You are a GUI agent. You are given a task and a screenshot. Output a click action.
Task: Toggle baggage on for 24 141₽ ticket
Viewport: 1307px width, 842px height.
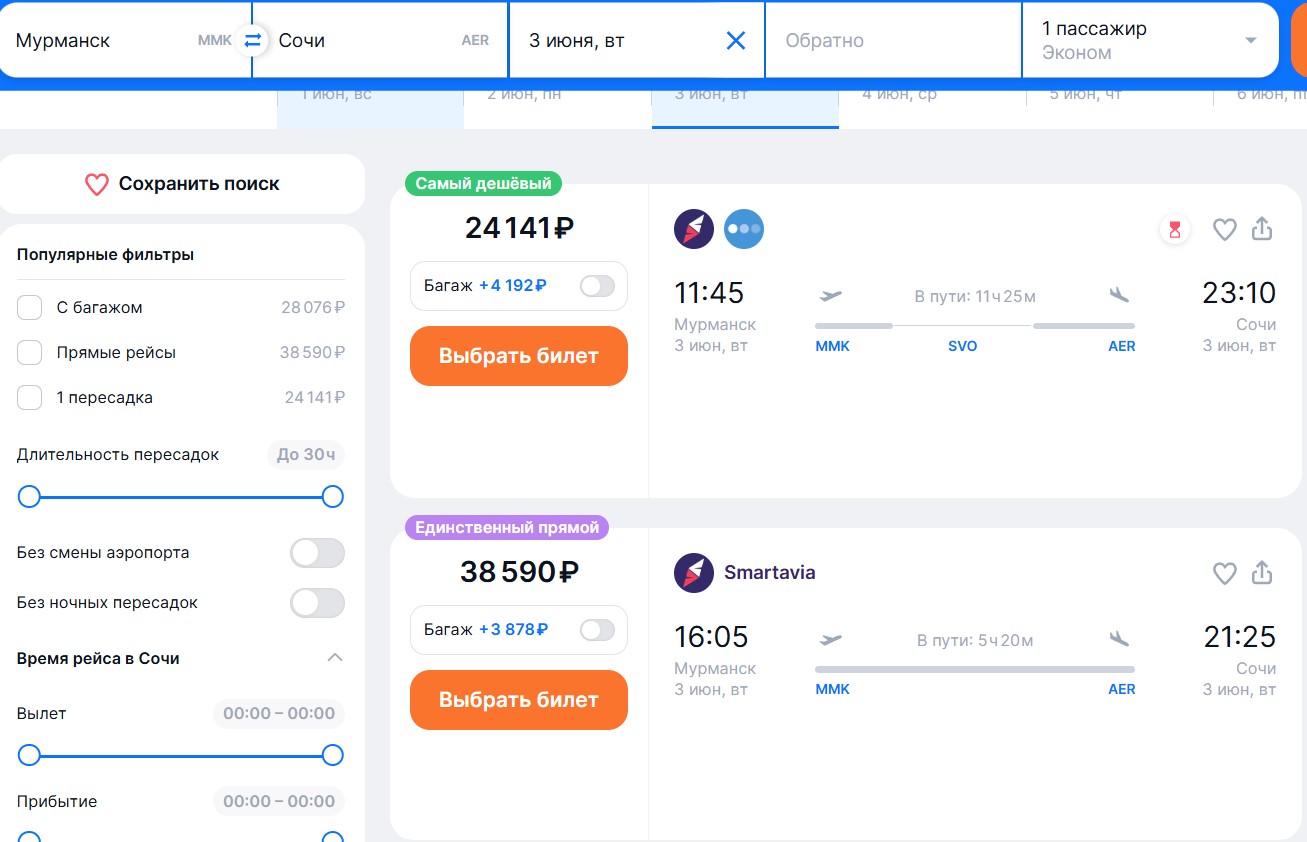tap(597, 286)
